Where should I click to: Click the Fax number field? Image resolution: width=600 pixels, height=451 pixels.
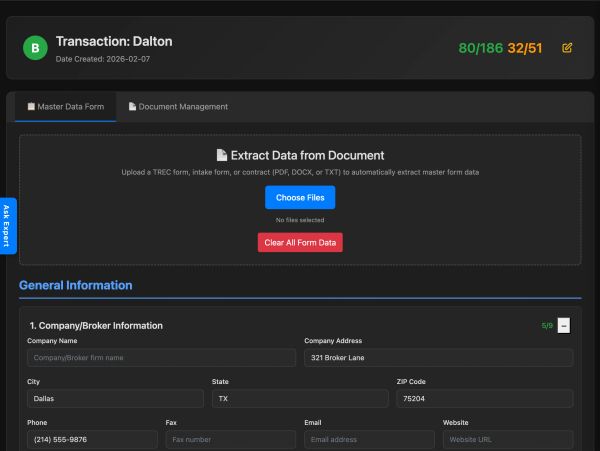click(231, 440)
